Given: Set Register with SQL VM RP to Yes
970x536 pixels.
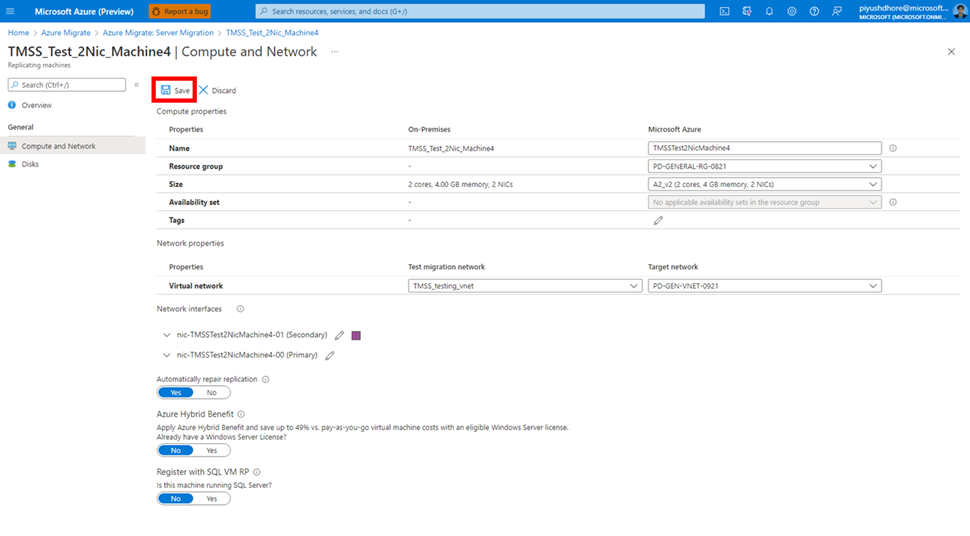Looking at the screenshot, I should (x=212, y=498).
